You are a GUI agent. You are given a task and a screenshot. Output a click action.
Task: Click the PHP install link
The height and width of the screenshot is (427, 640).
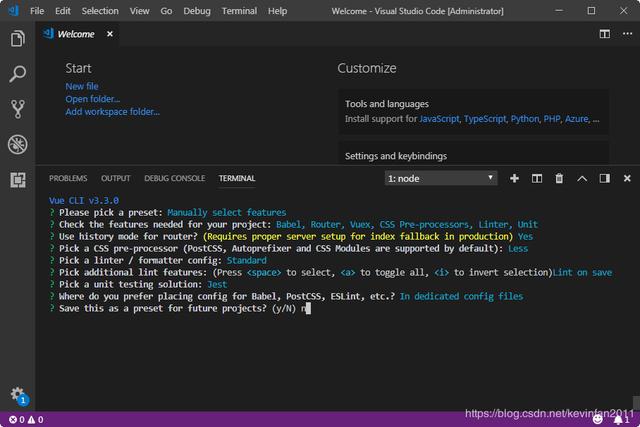[552, 119]
